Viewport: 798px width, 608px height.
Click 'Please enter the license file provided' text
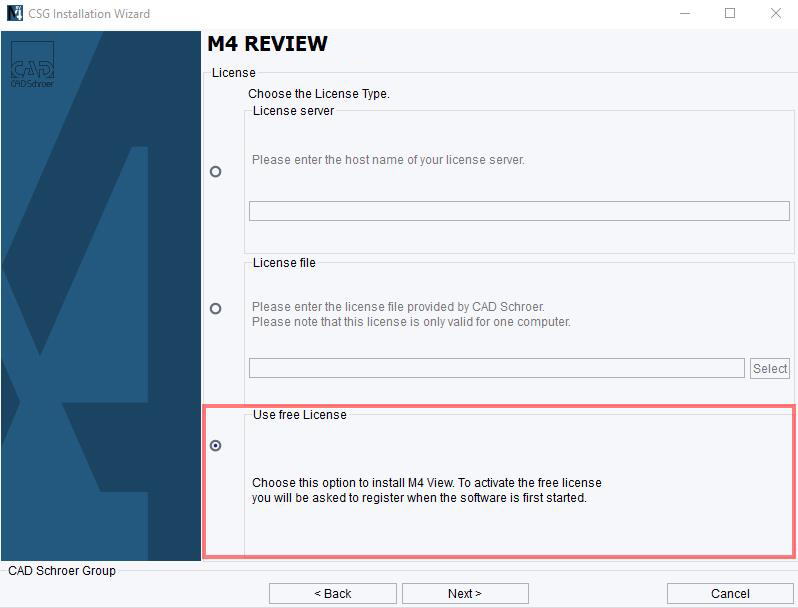(x=398, y=306)
